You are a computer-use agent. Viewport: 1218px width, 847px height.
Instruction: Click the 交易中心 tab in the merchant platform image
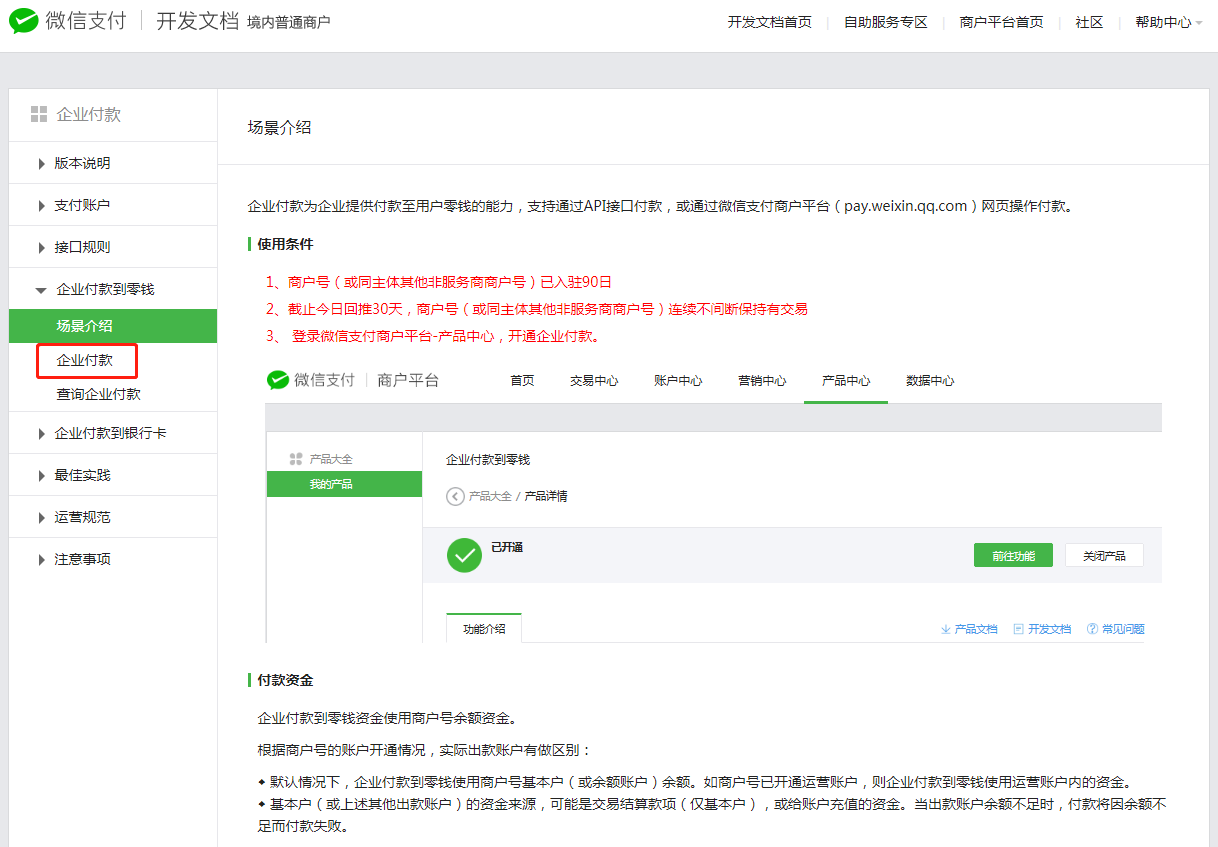tap(594, 380)
